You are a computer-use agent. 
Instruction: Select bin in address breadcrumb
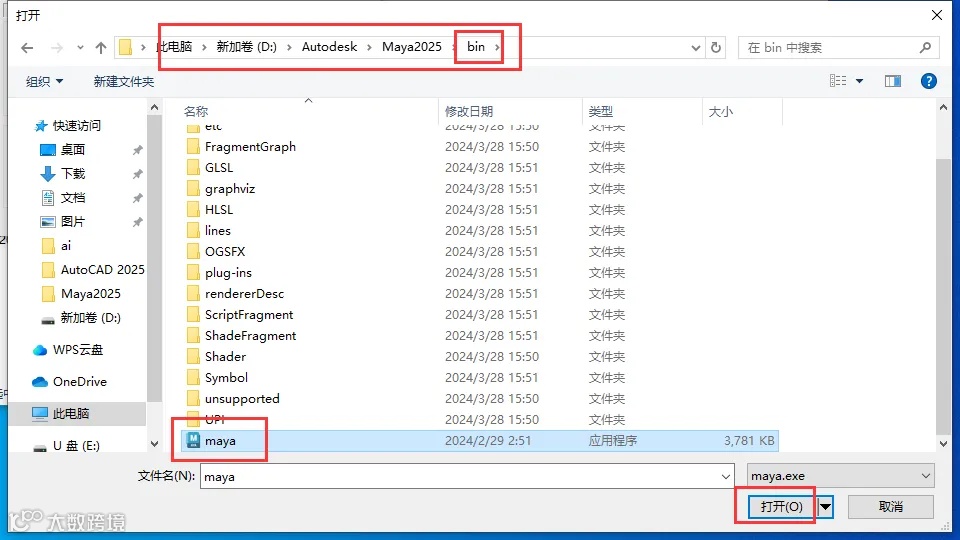tap(476, 47)
